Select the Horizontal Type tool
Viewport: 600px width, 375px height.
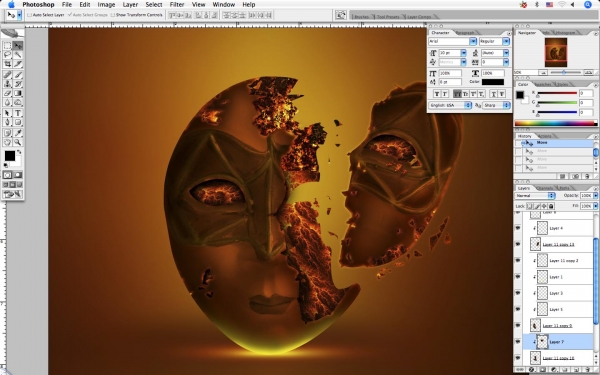point(18,113)
